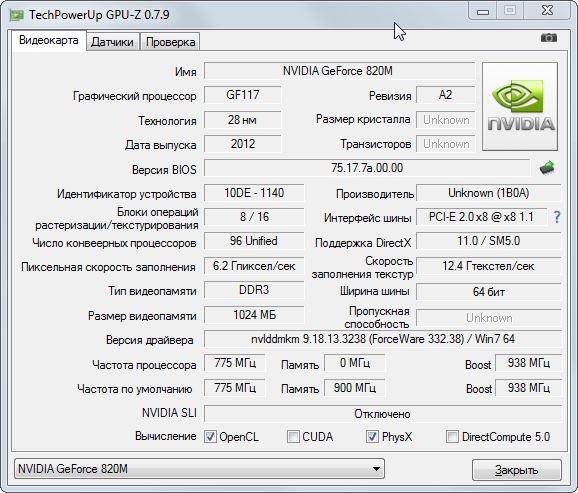The width and height of the screenshot is (578, 493).
Task: Click the driver version nvlddmkm field
Action: pos(383,339)
